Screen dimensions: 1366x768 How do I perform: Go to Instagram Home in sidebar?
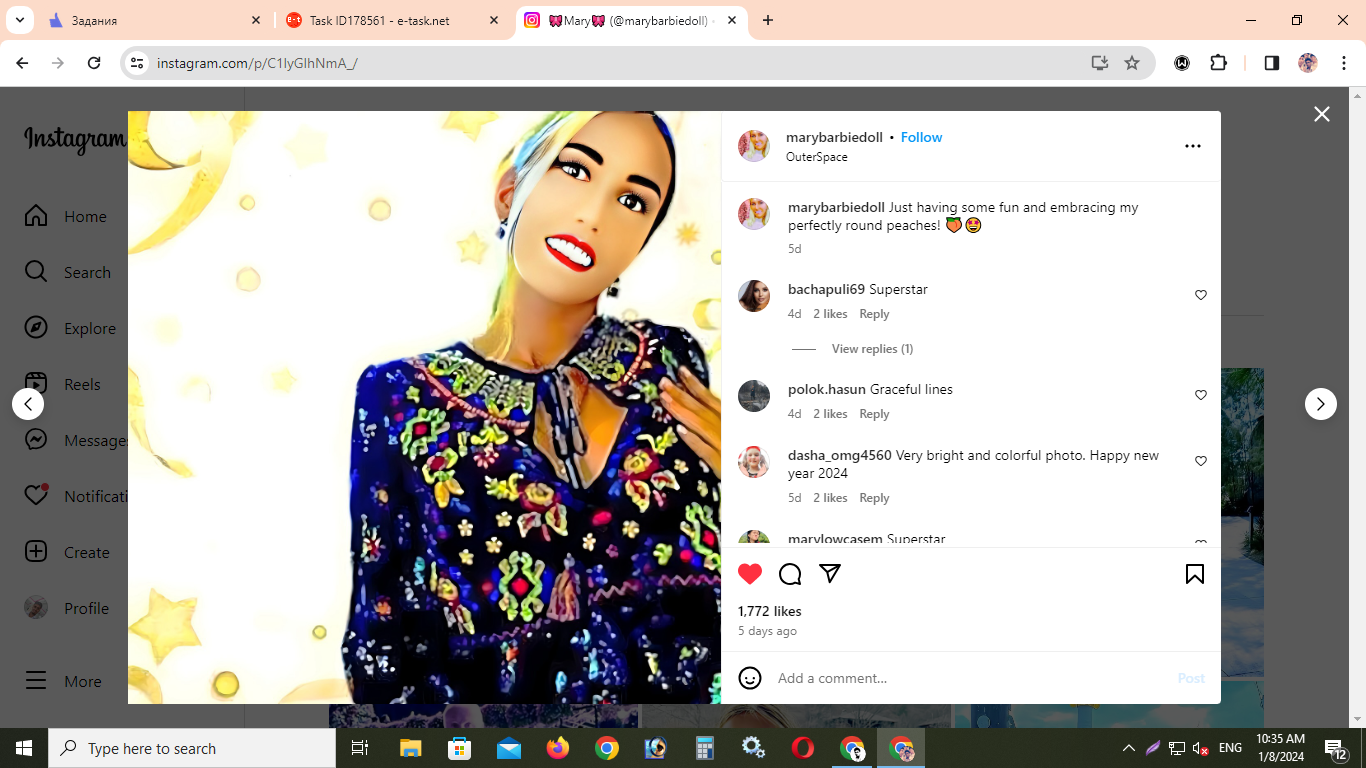click(x=66, y=216)
